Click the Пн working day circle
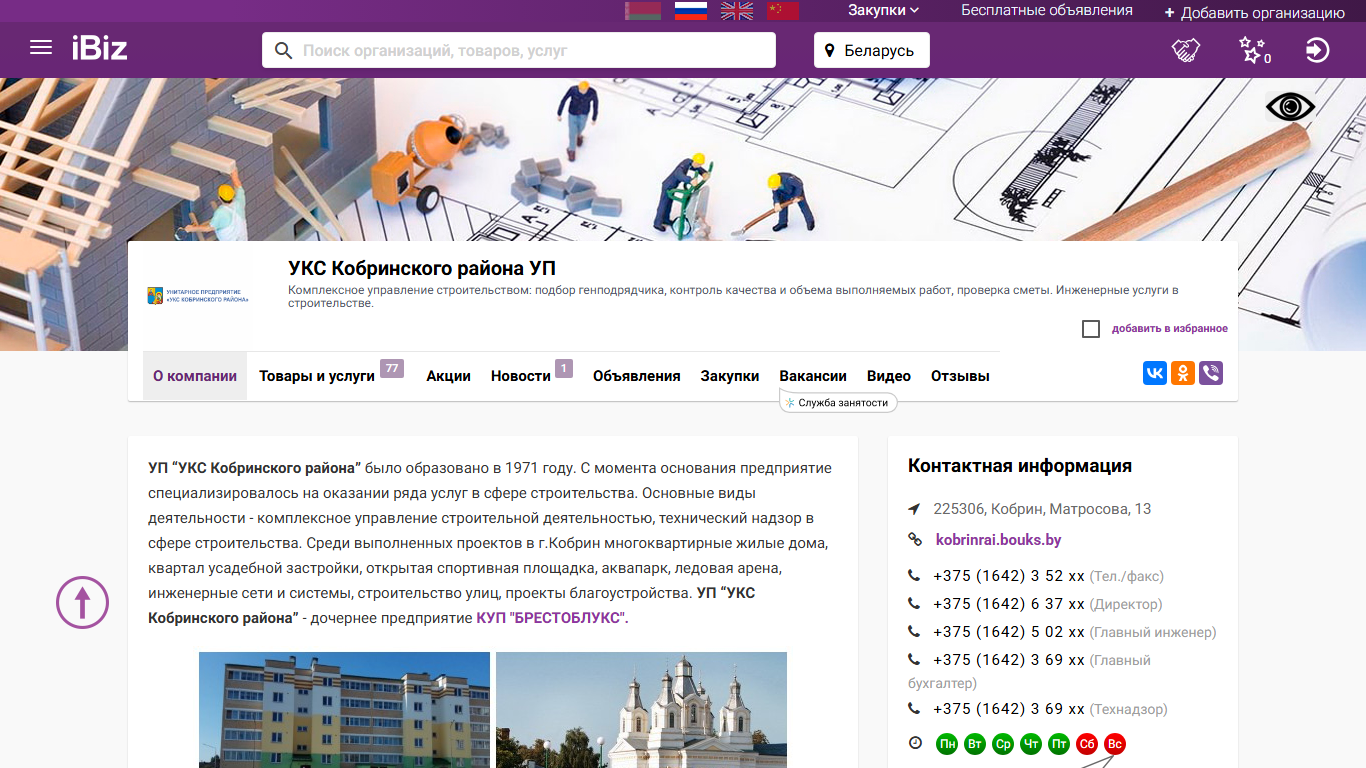 [x=947, y=744]
